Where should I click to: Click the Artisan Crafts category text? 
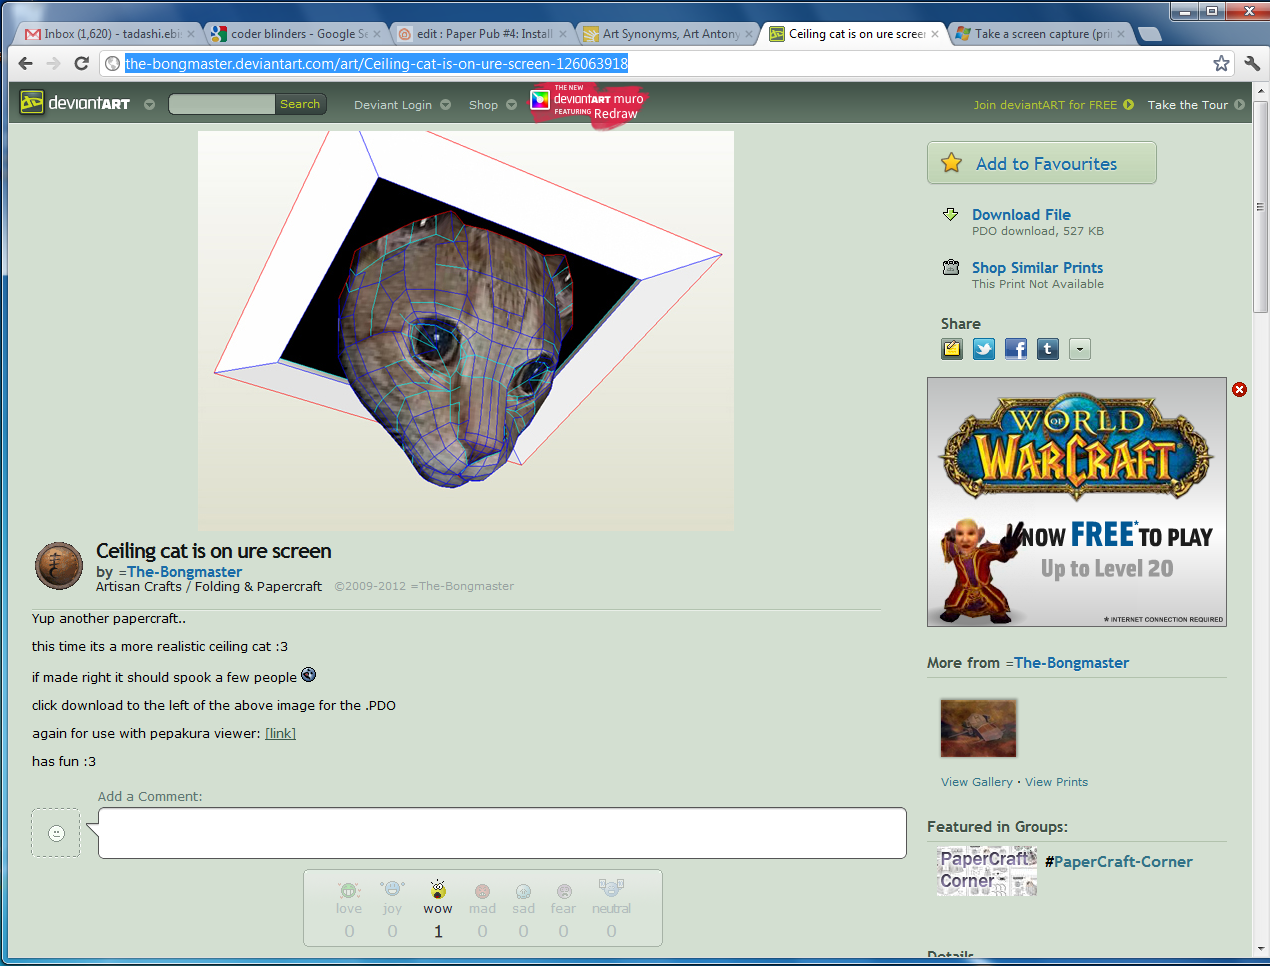(x=139, y=586)
